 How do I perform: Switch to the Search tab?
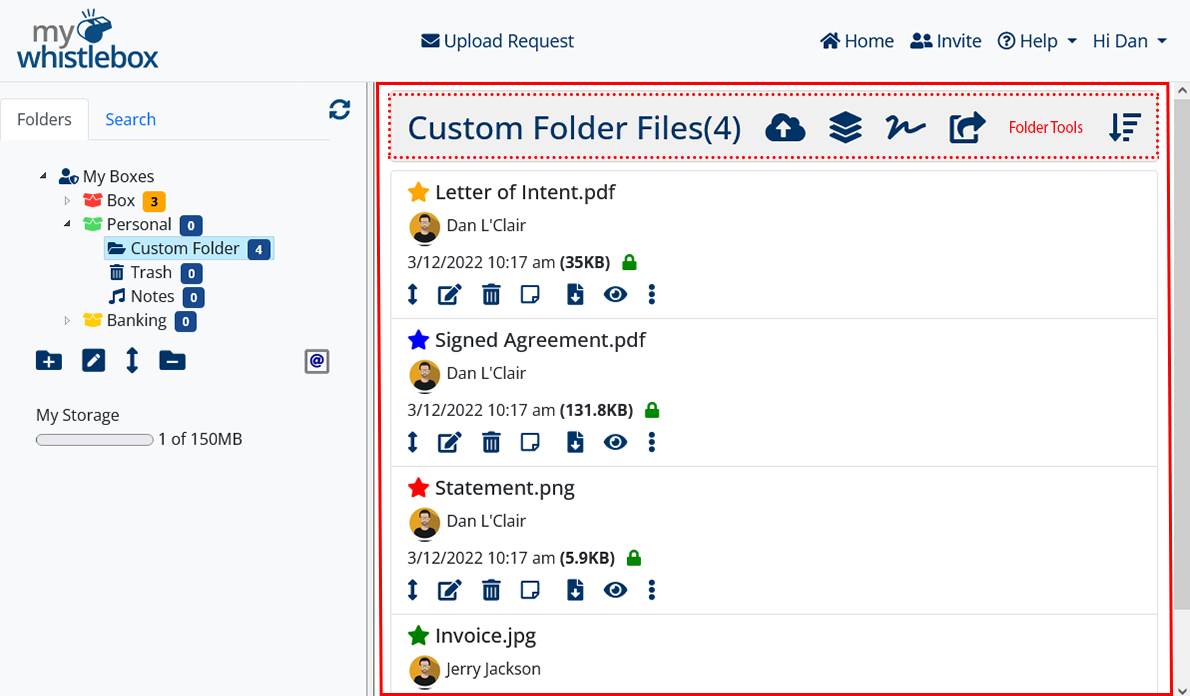130,119
